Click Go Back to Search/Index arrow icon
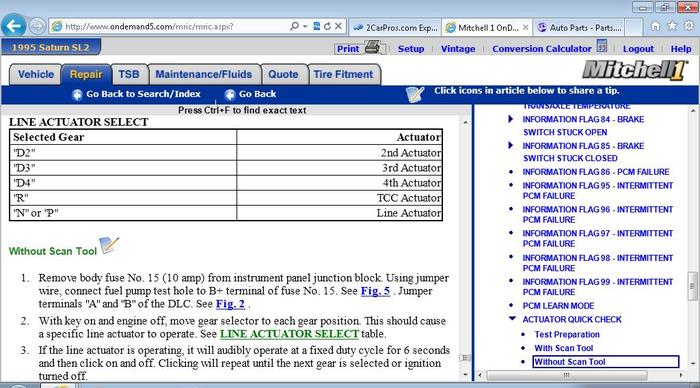700x388 pixels. point(77,95)
